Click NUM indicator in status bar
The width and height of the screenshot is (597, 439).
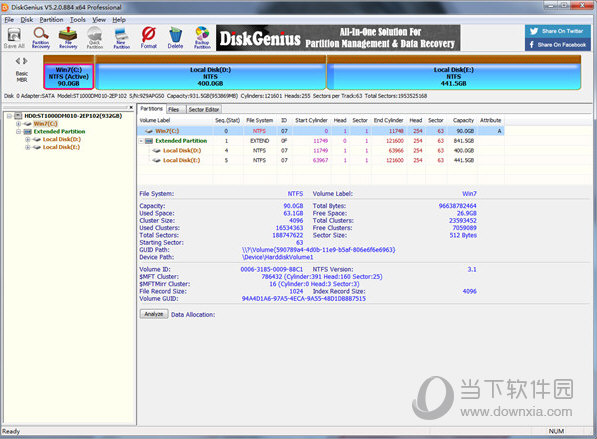coord(556,431)
